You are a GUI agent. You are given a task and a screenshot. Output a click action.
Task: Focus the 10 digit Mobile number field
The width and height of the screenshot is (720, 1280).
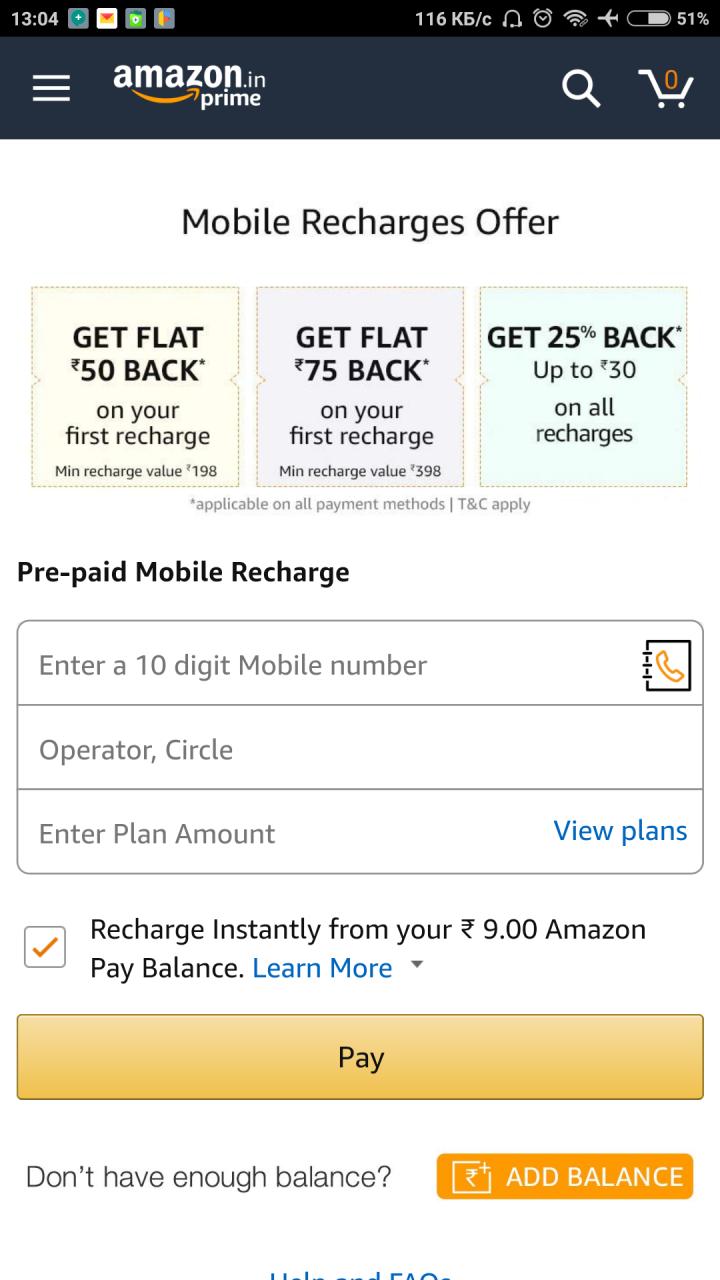click(320, 665)
